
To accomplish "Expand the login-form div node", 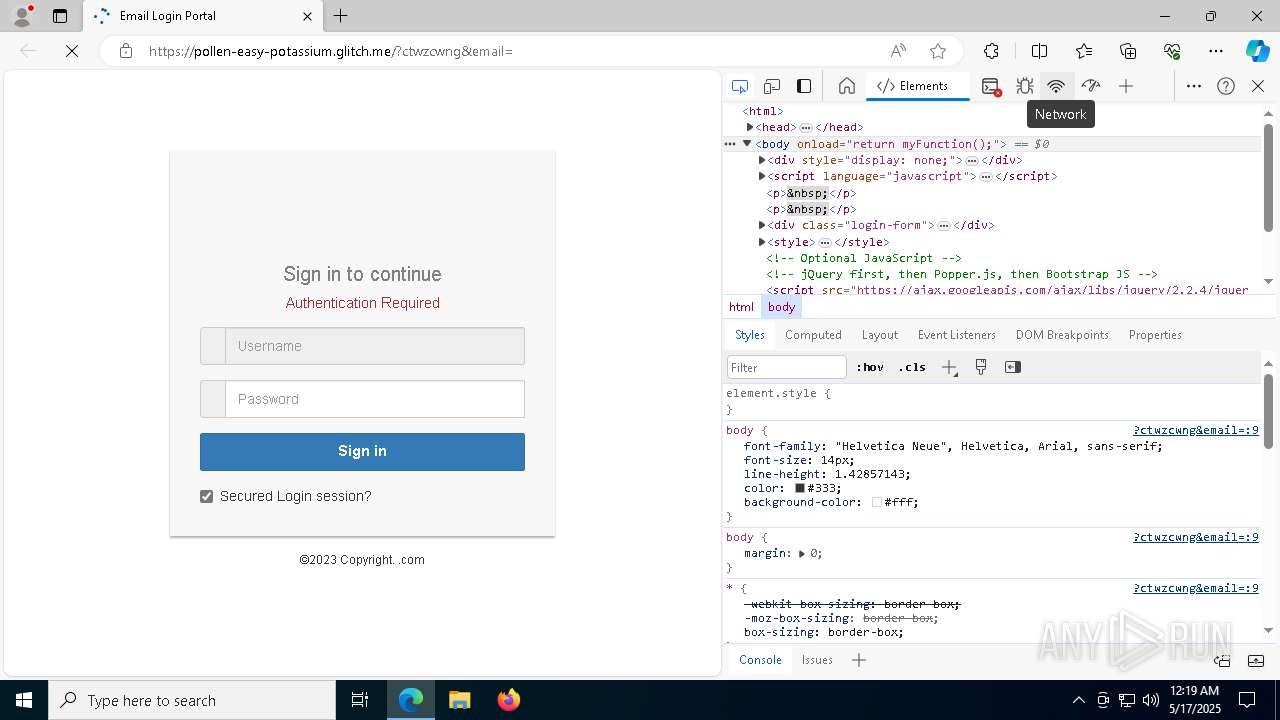I will pos(762,225).
